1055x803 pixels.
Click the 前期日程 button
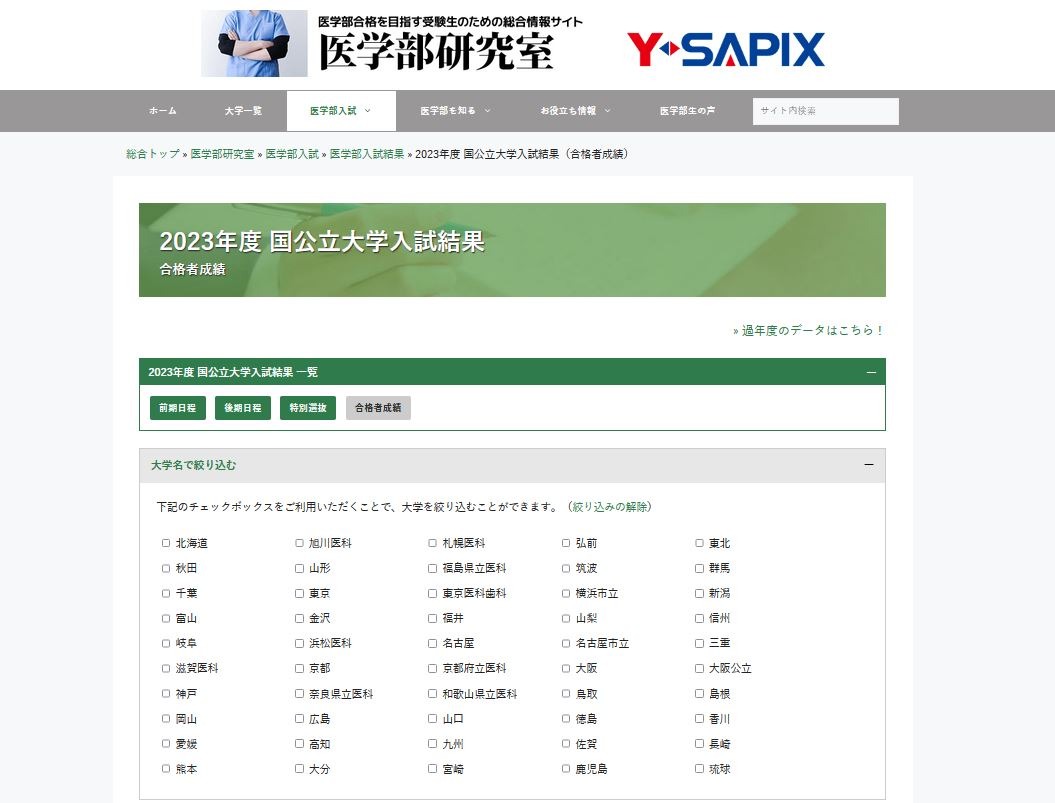(178, 408)
